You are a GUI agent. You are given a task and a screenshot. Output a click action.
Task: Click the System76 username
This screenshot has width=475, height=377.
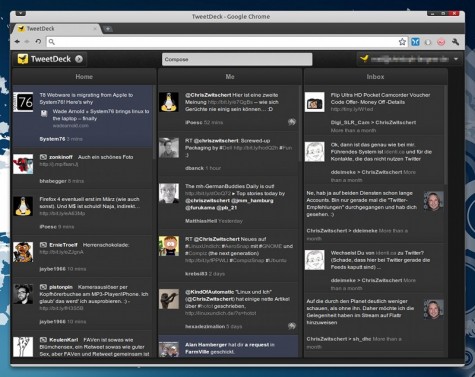point(52,139)
